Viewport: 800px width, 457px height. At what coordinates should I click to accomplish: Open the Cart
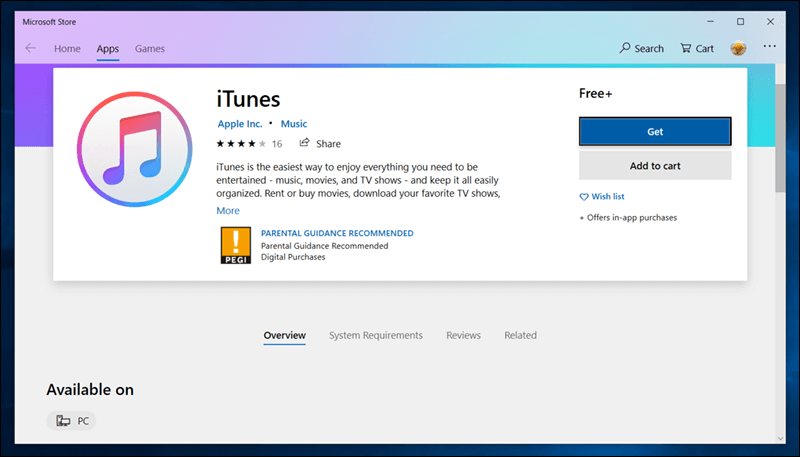(697, 48)
